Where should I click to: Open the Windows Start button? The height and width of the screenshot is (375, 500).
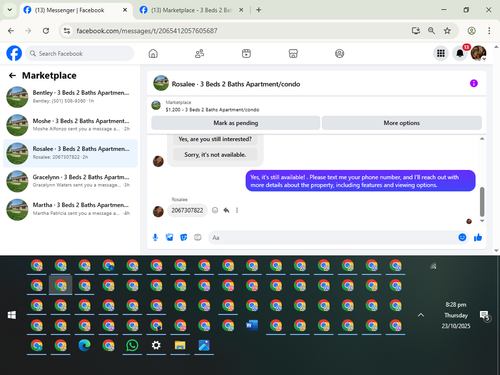[12, 315]
